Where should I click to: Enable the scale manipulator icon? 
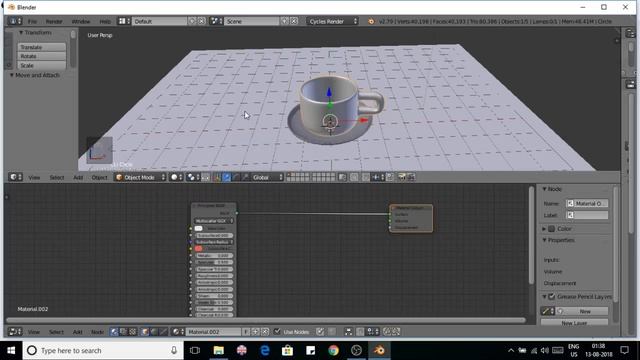[245, 177]
